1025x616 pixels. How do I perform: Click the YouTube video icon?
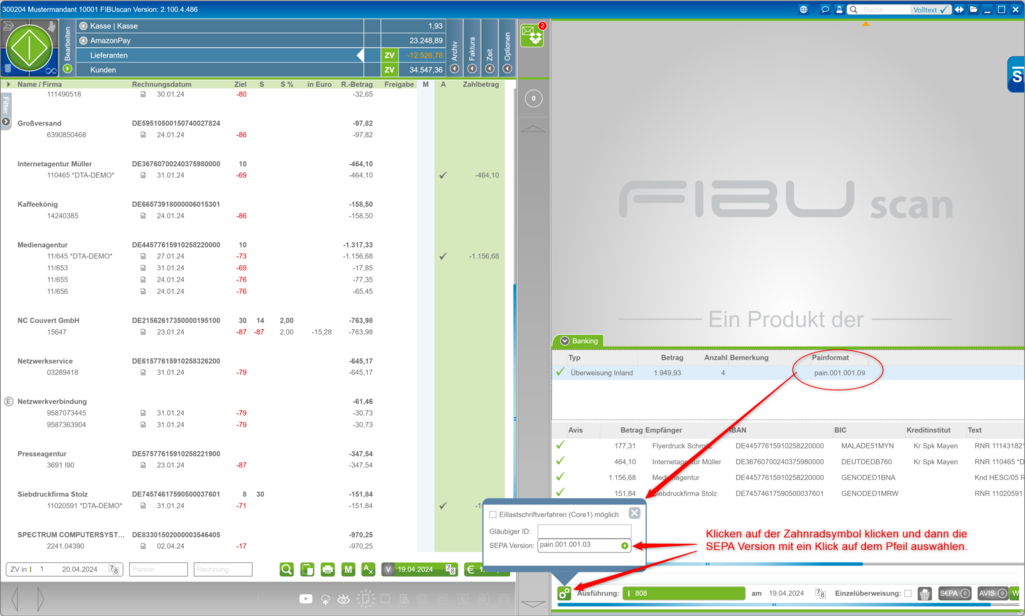(x=306, y=598)
